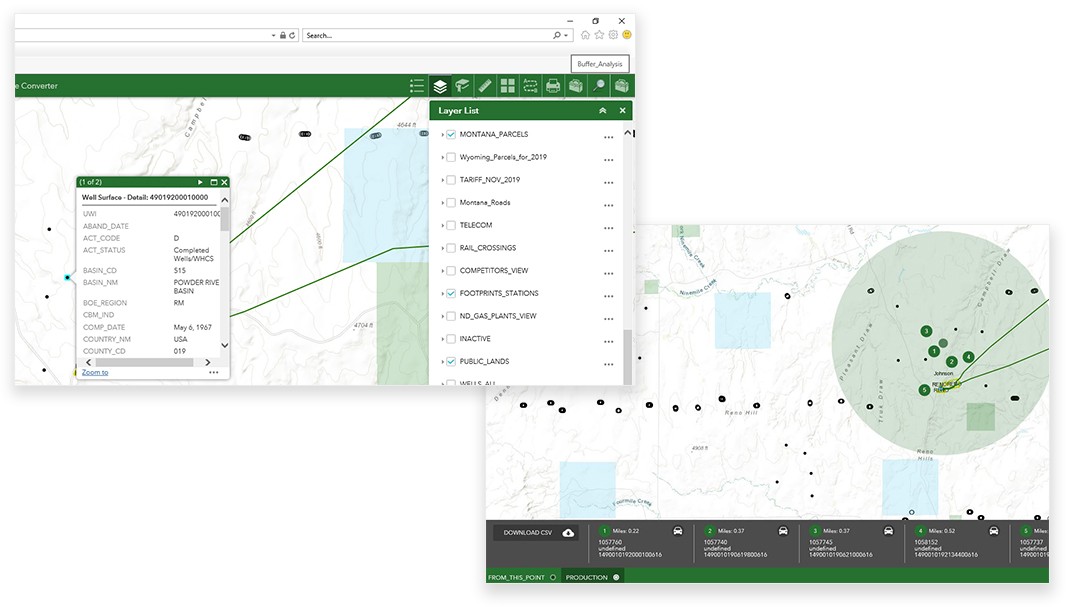
Task: Open the magnifying glass search tool
Action: click(x=599, y=85)
